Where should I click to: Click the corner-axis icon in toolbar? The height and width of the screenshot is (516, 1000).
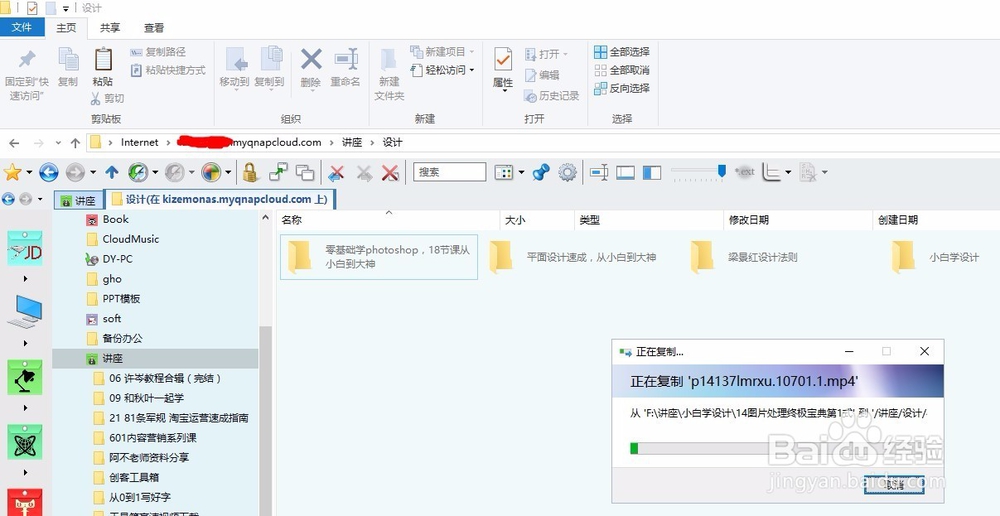tap(772, 172)
